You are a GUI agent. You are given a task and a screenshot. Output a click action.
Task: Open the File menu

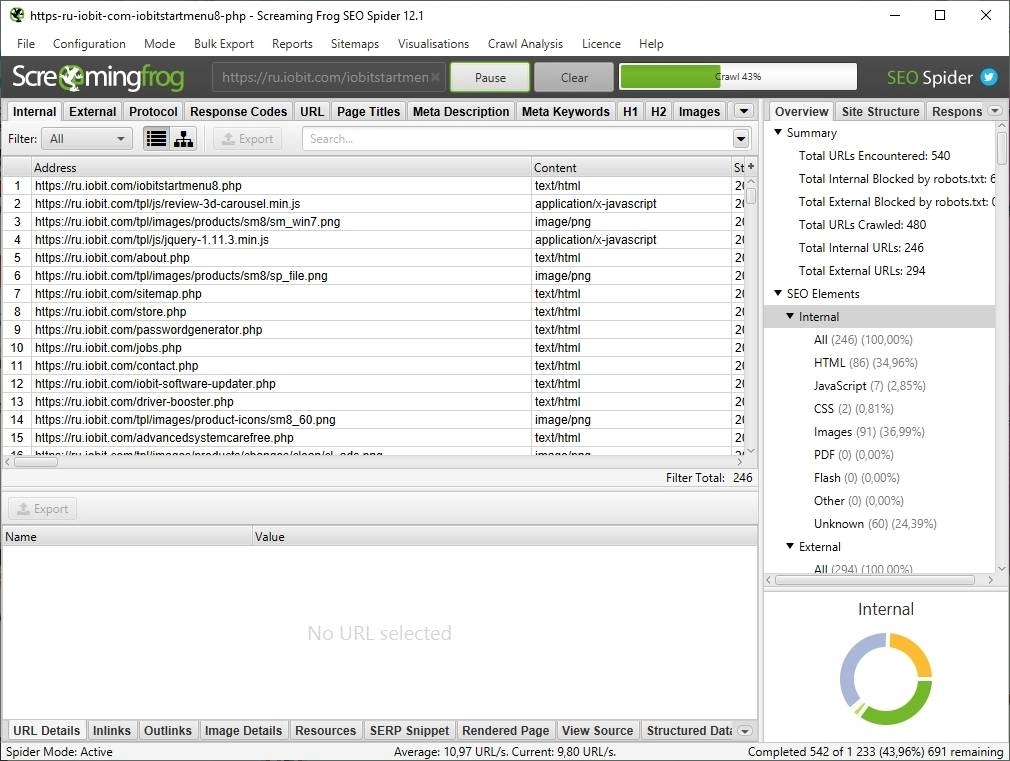coord(26,44)
